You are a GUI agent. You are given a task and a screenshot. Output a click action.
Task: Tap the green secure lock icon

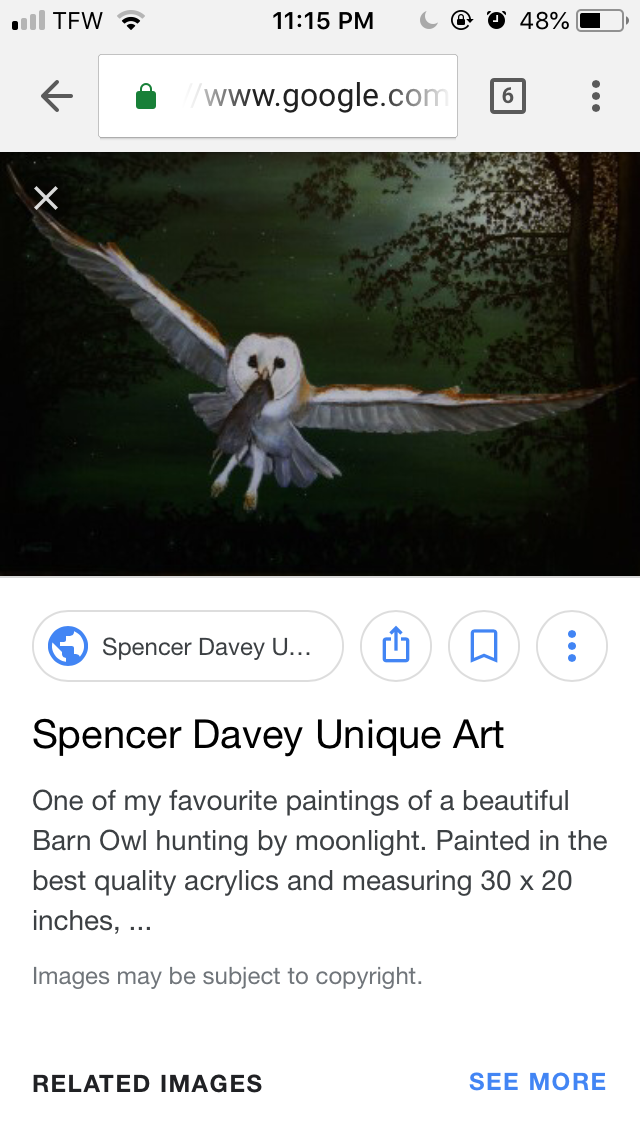(x=146, y=96)
